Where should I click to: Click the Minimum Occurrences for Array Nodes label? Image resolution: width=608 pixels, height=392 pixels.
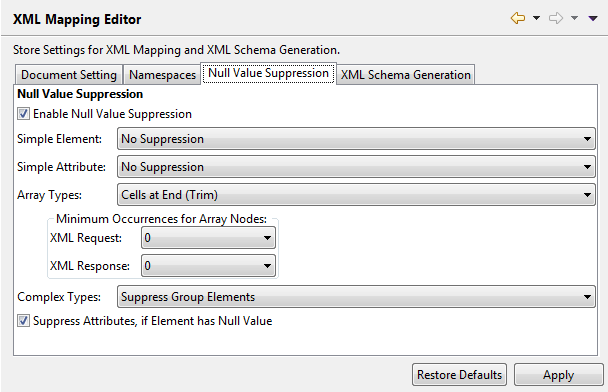click(161, 219)
